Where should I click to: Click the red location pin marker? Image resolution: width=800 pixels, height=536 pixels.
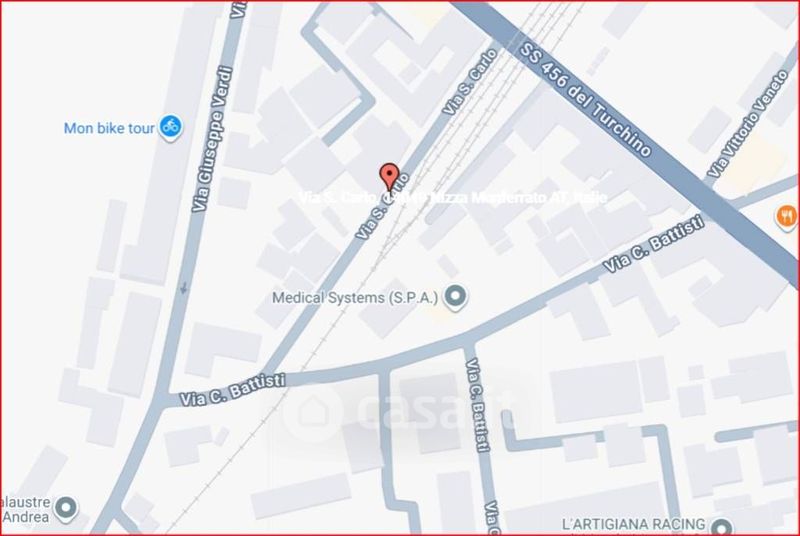click(390, 177)
